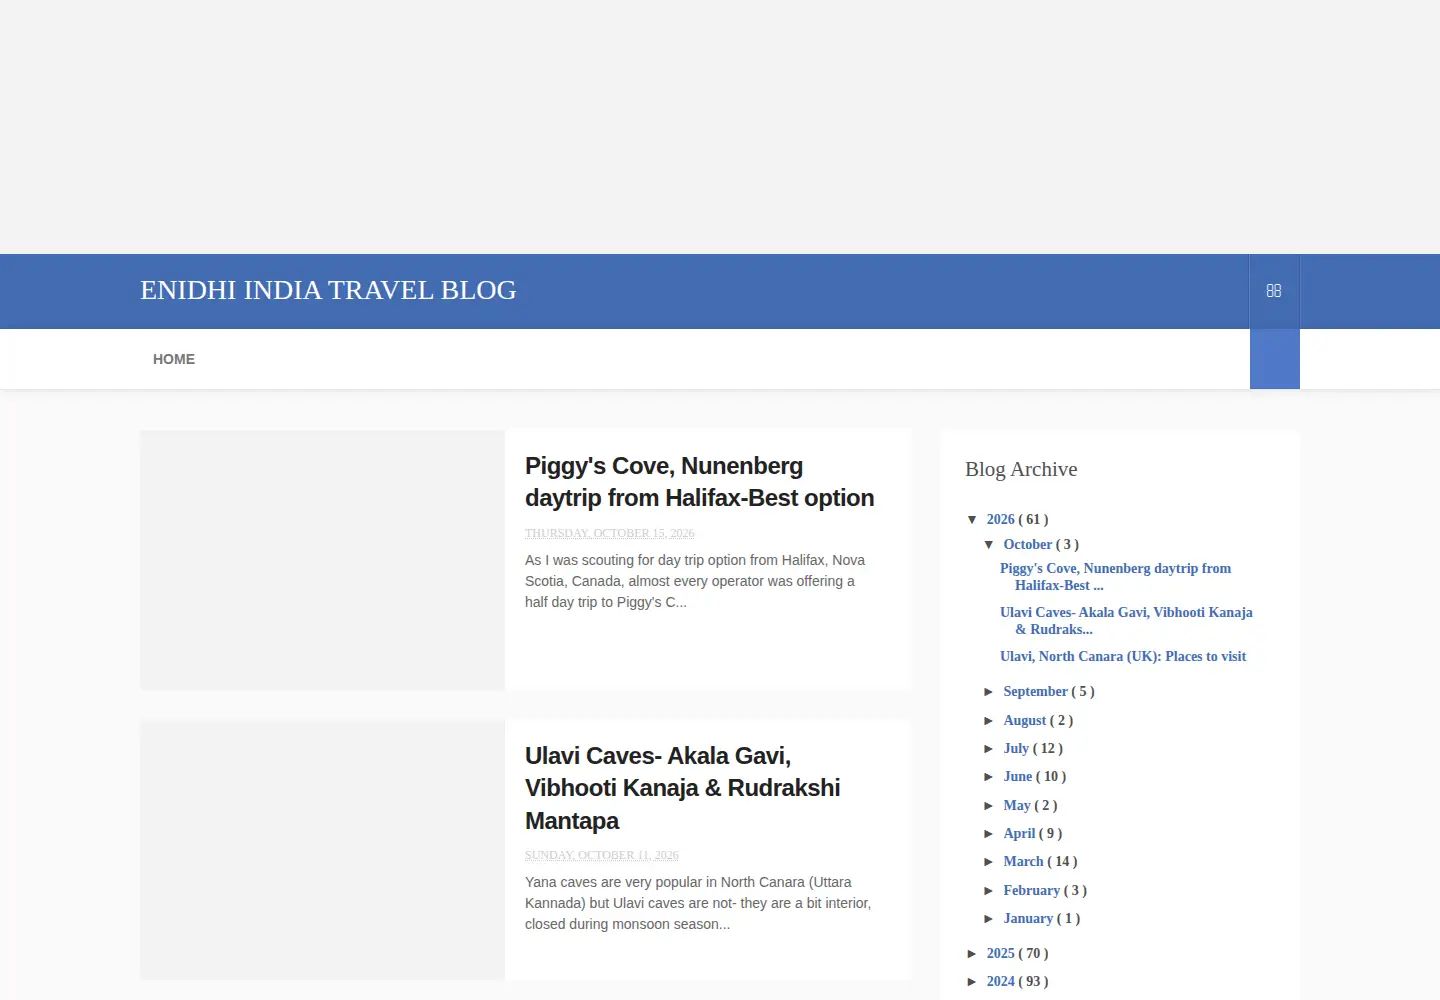Open the September archive link
1440x1000 pixels.
[1036, 691]
